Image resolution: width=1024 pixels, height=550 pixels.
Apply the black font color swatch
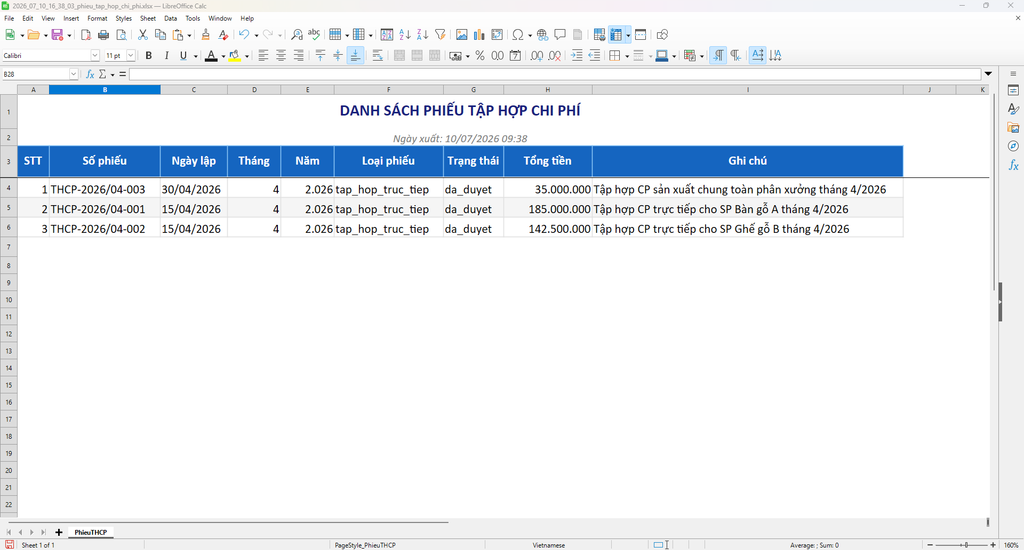point(211,56)
